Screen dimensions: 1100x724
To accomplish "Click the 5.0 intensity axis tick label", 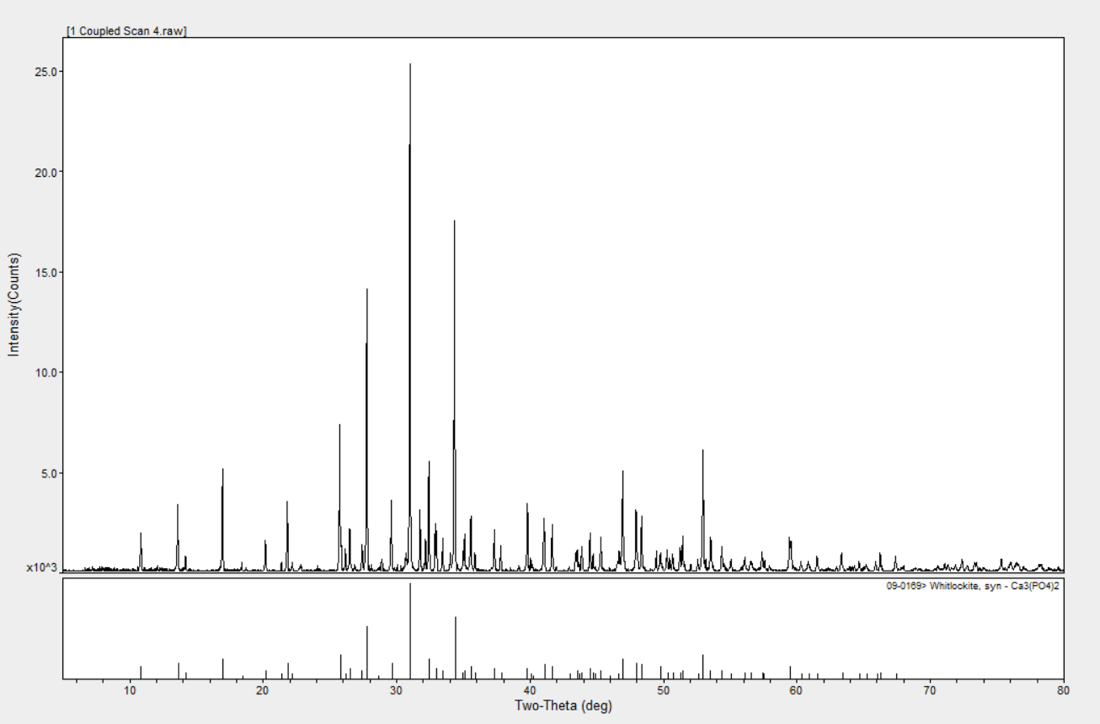I will tap(48, 473).
